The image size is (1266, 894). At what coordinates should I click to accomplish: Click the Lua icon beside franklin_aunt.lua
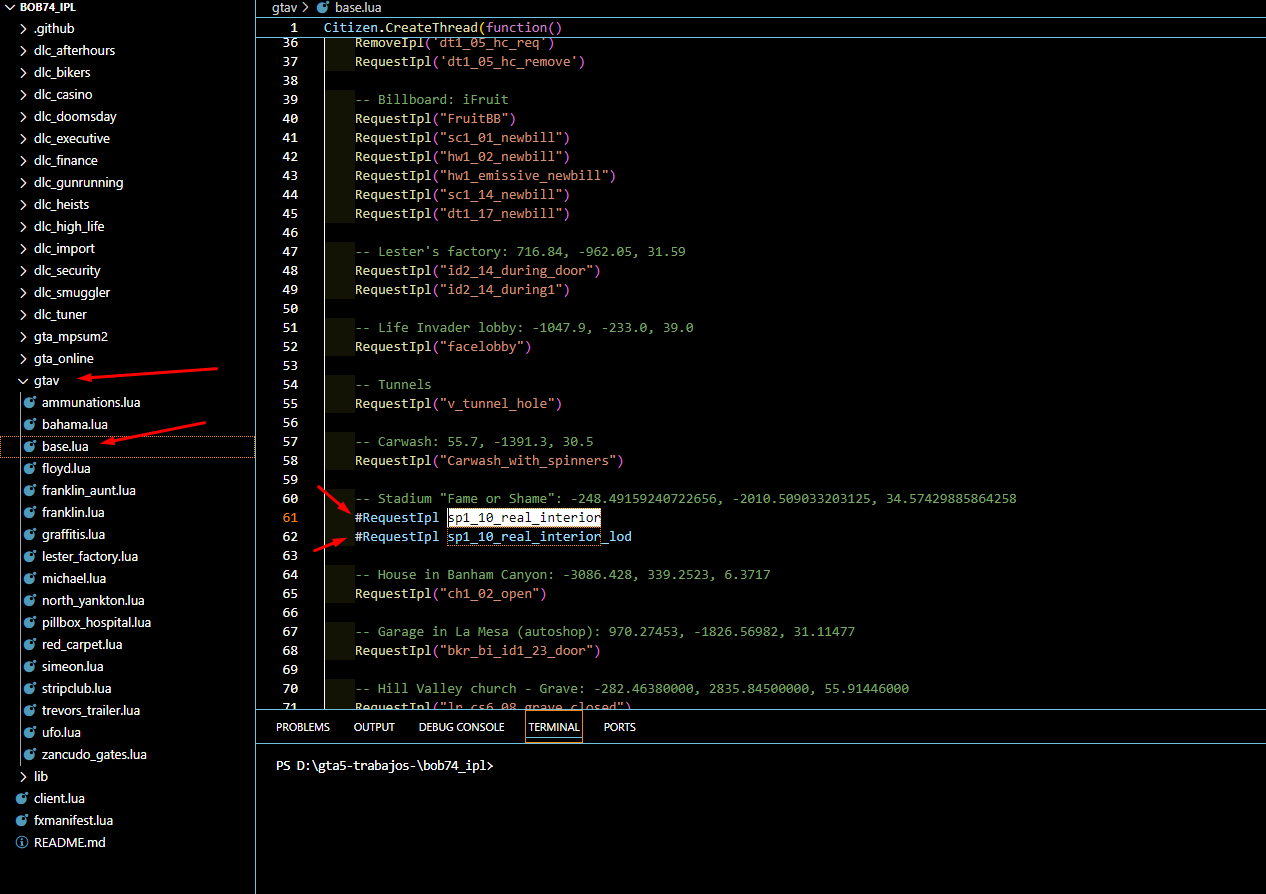click(29, 490)
